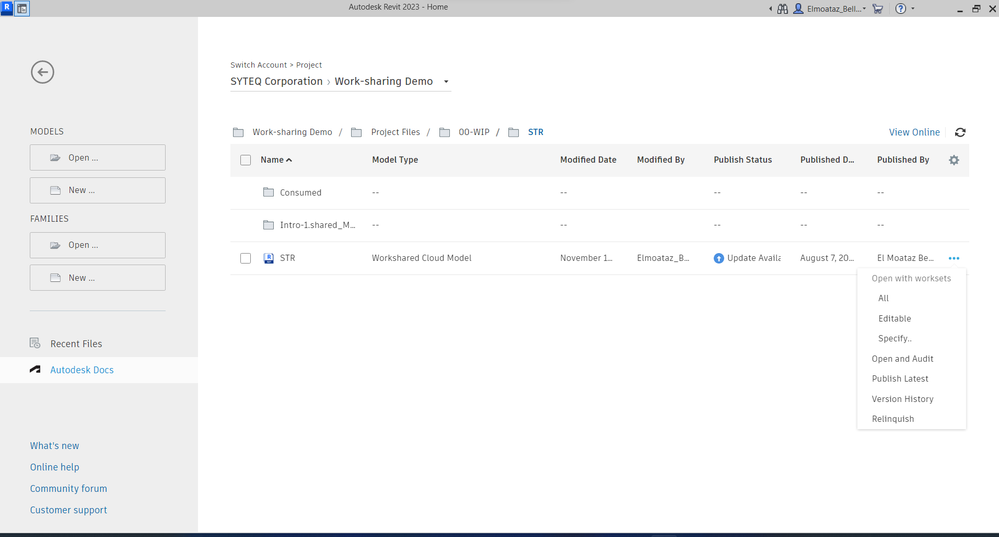The image size is (999, 537).
Task: Click SYTEQ Corporation account name
Action: pyautogui.click(x=277, y=82)
